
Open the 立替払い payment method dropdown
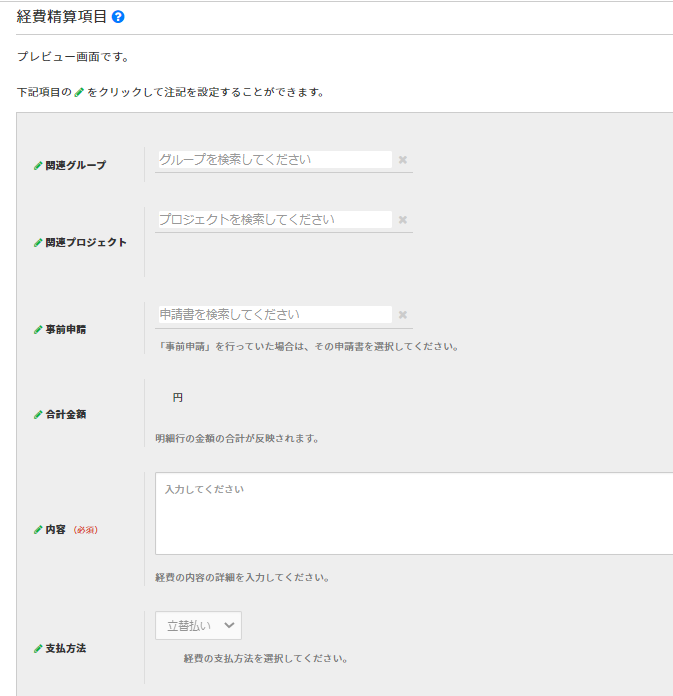pos(198,626)
